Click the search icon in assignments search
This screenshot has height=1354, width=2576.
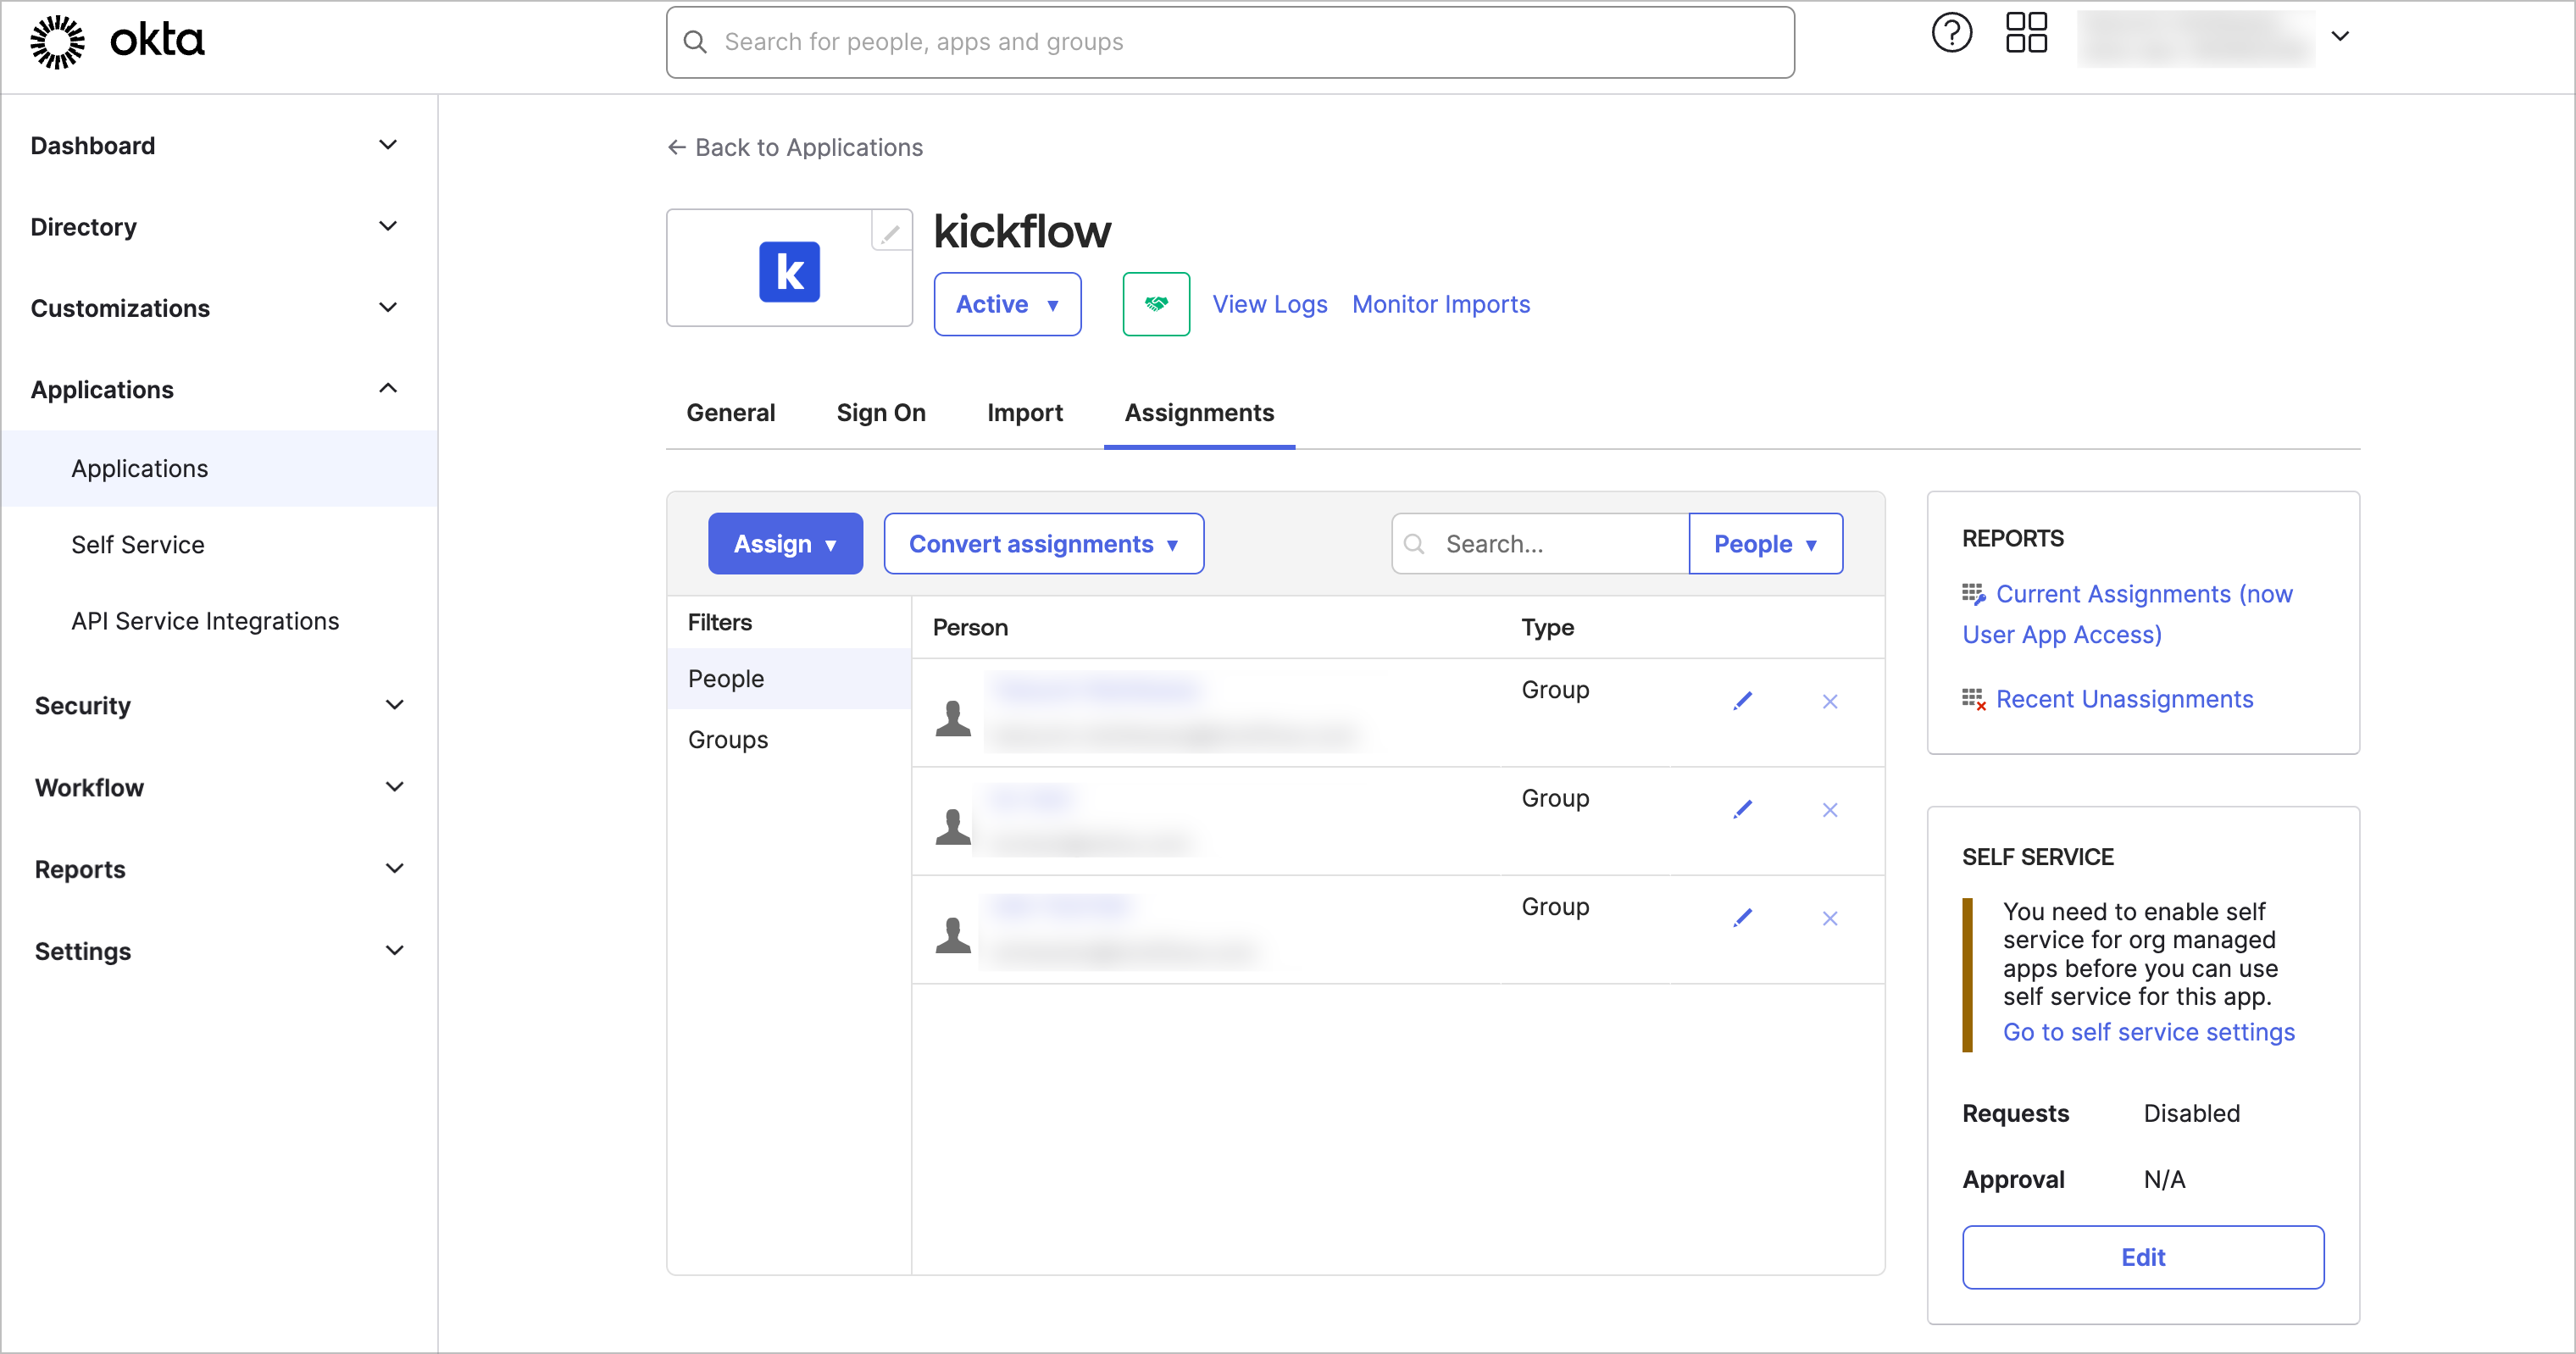coord(1414,544)
